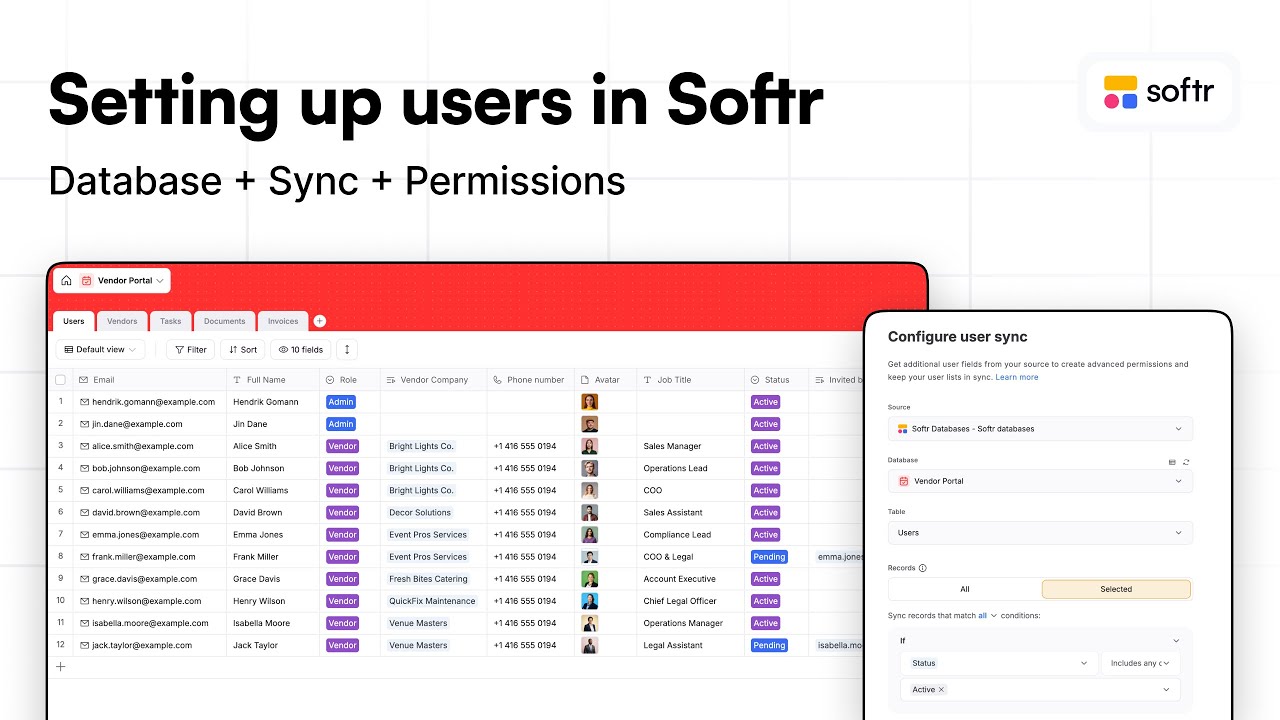Open the Vendor Portal database switcher

[122, 281]
